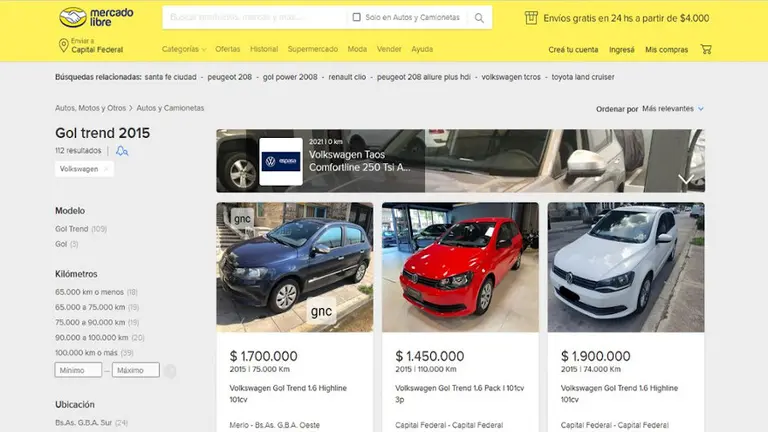The height and width of the screenshot is (432, 768).
Task: Open blue Gol Trend gnc car photo
Action: pyautogui.click(x=295, y=267)
